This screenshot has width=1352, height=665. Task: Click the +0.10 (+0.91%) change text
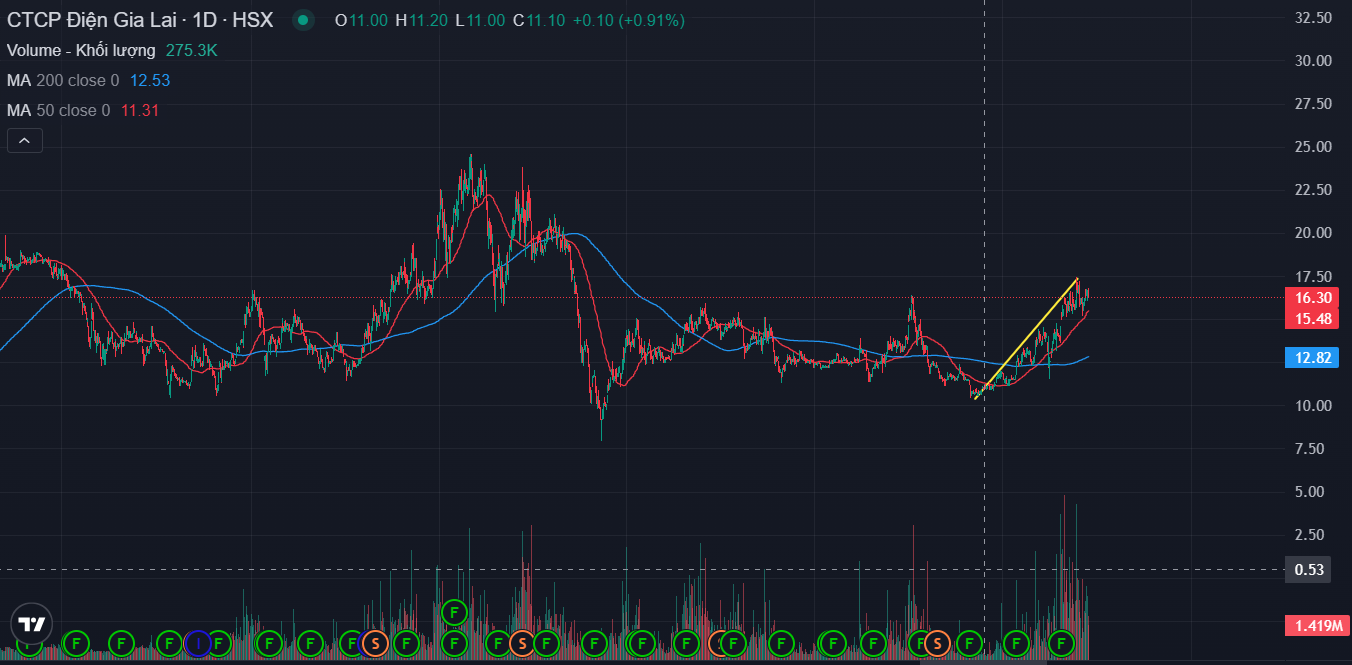[x=628, y=20]
